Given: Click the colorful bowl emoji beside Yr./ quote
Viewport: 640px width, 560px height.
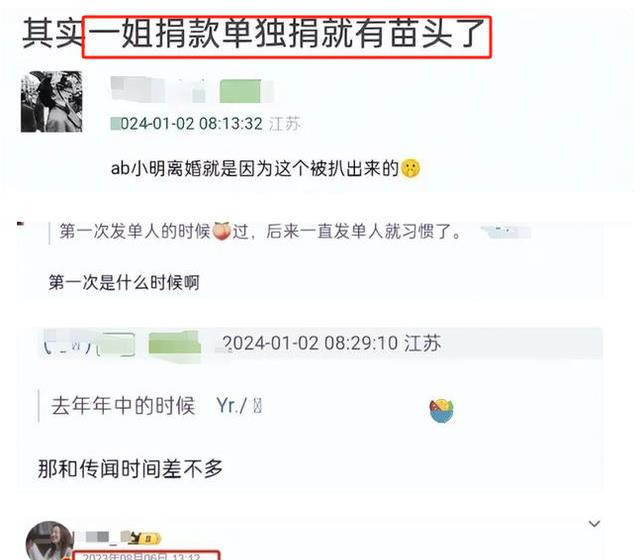Looking at the screenshot, I should pos(441,411).
